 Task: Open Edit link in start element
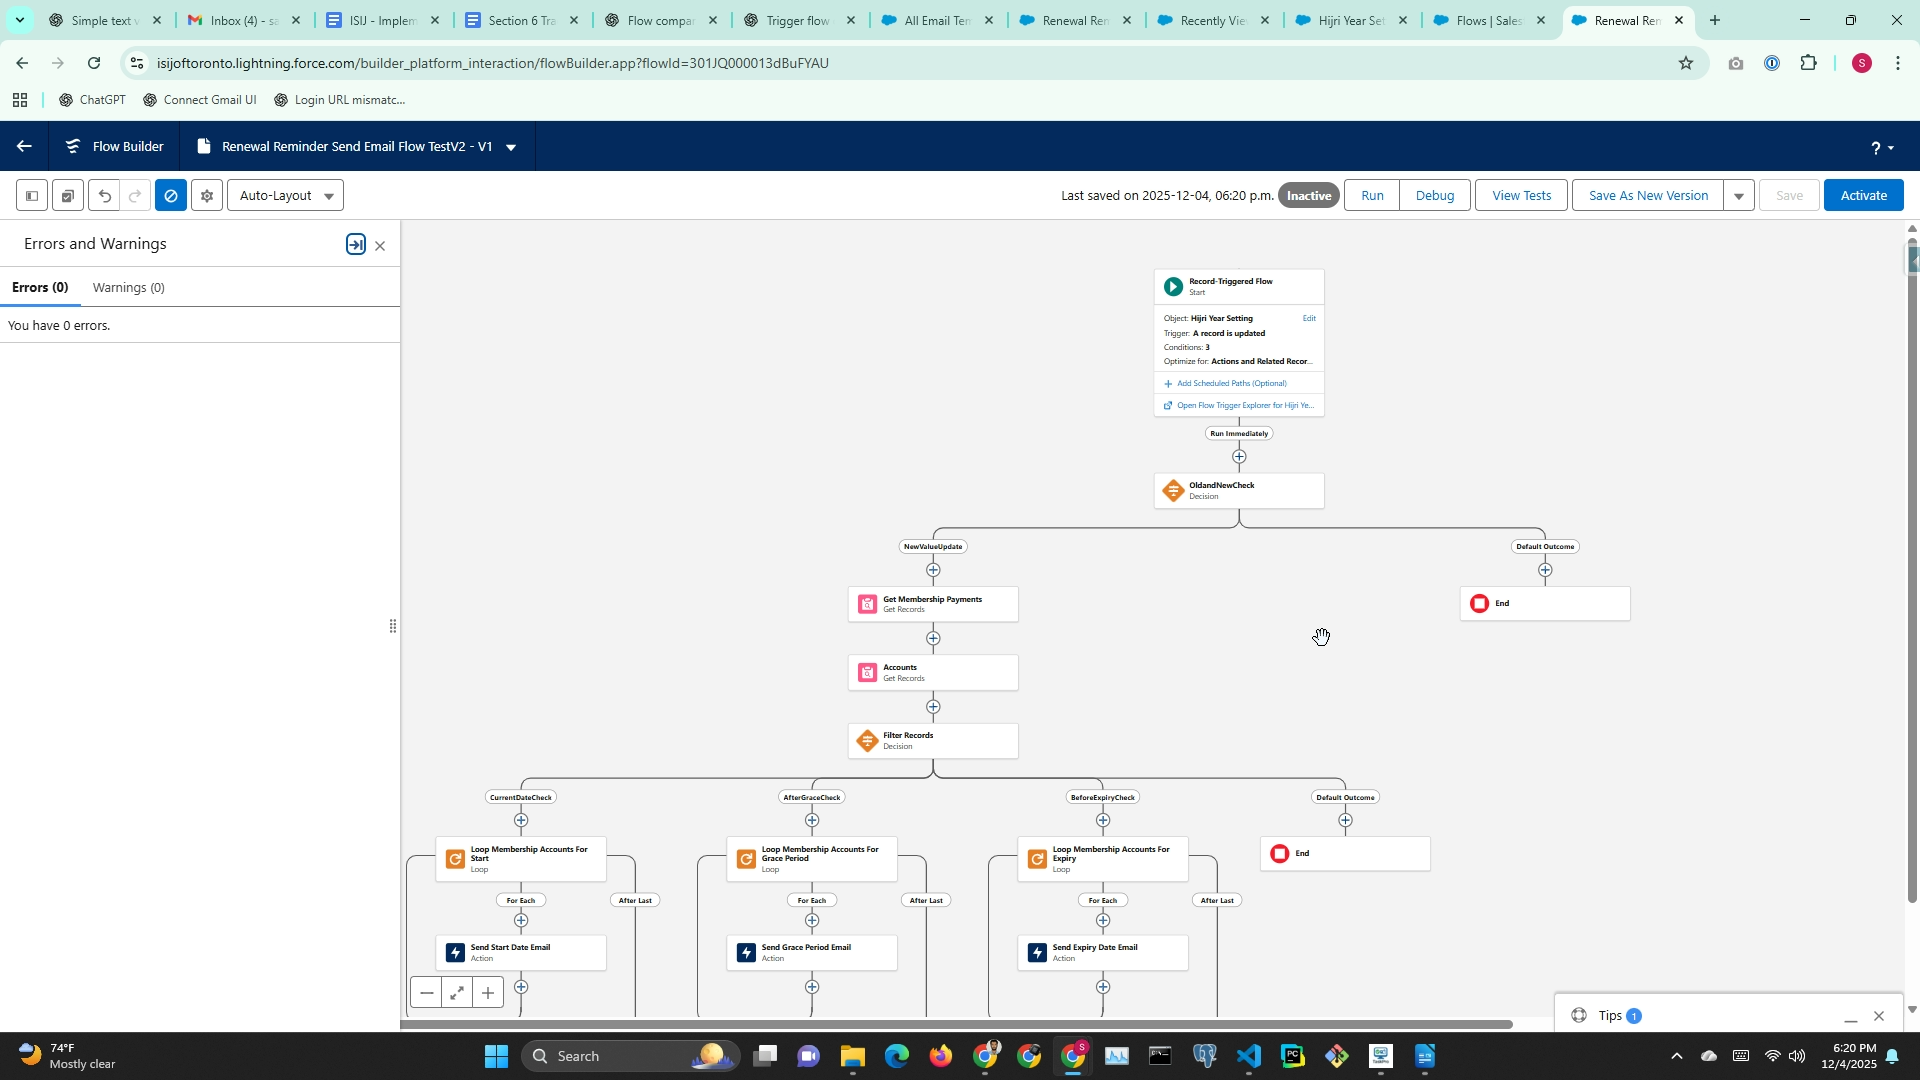(x=1309, y=318)
